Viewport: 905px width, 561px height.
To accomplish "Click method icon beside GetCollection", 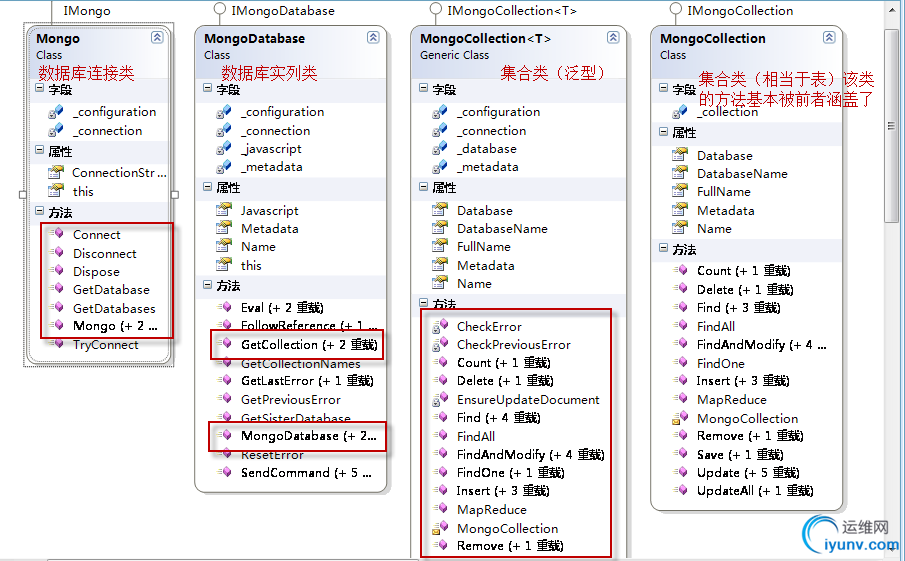I will 225,344.
